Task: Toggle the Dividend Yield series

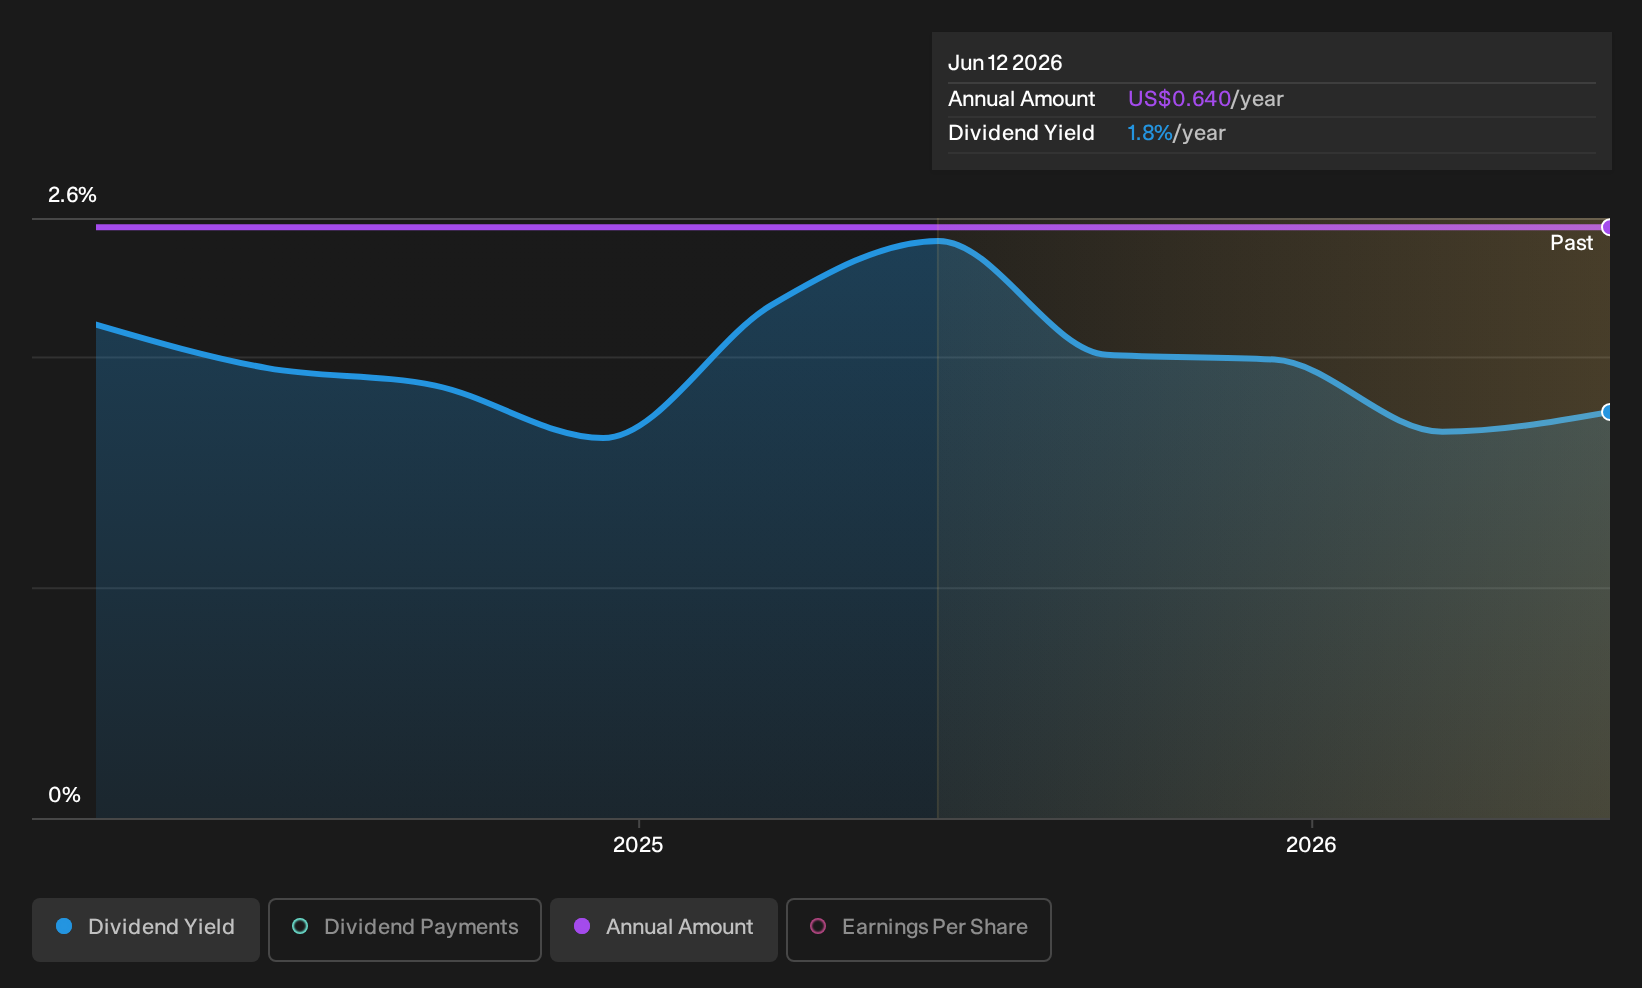Action: pyautogui.click(x=146, y=929)
